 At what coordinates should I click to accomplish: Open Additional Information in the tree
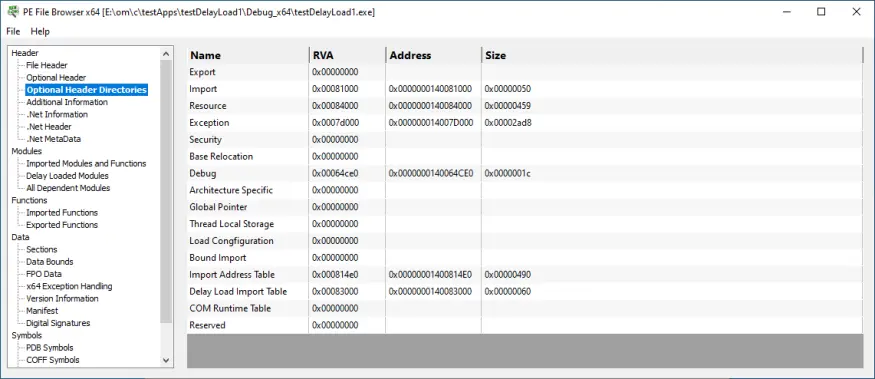[67, 102]
